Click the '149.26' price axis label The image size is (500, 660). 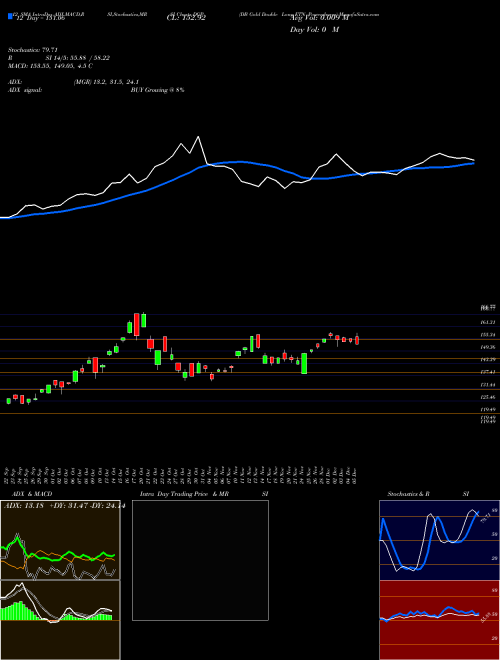click(487, 347)
